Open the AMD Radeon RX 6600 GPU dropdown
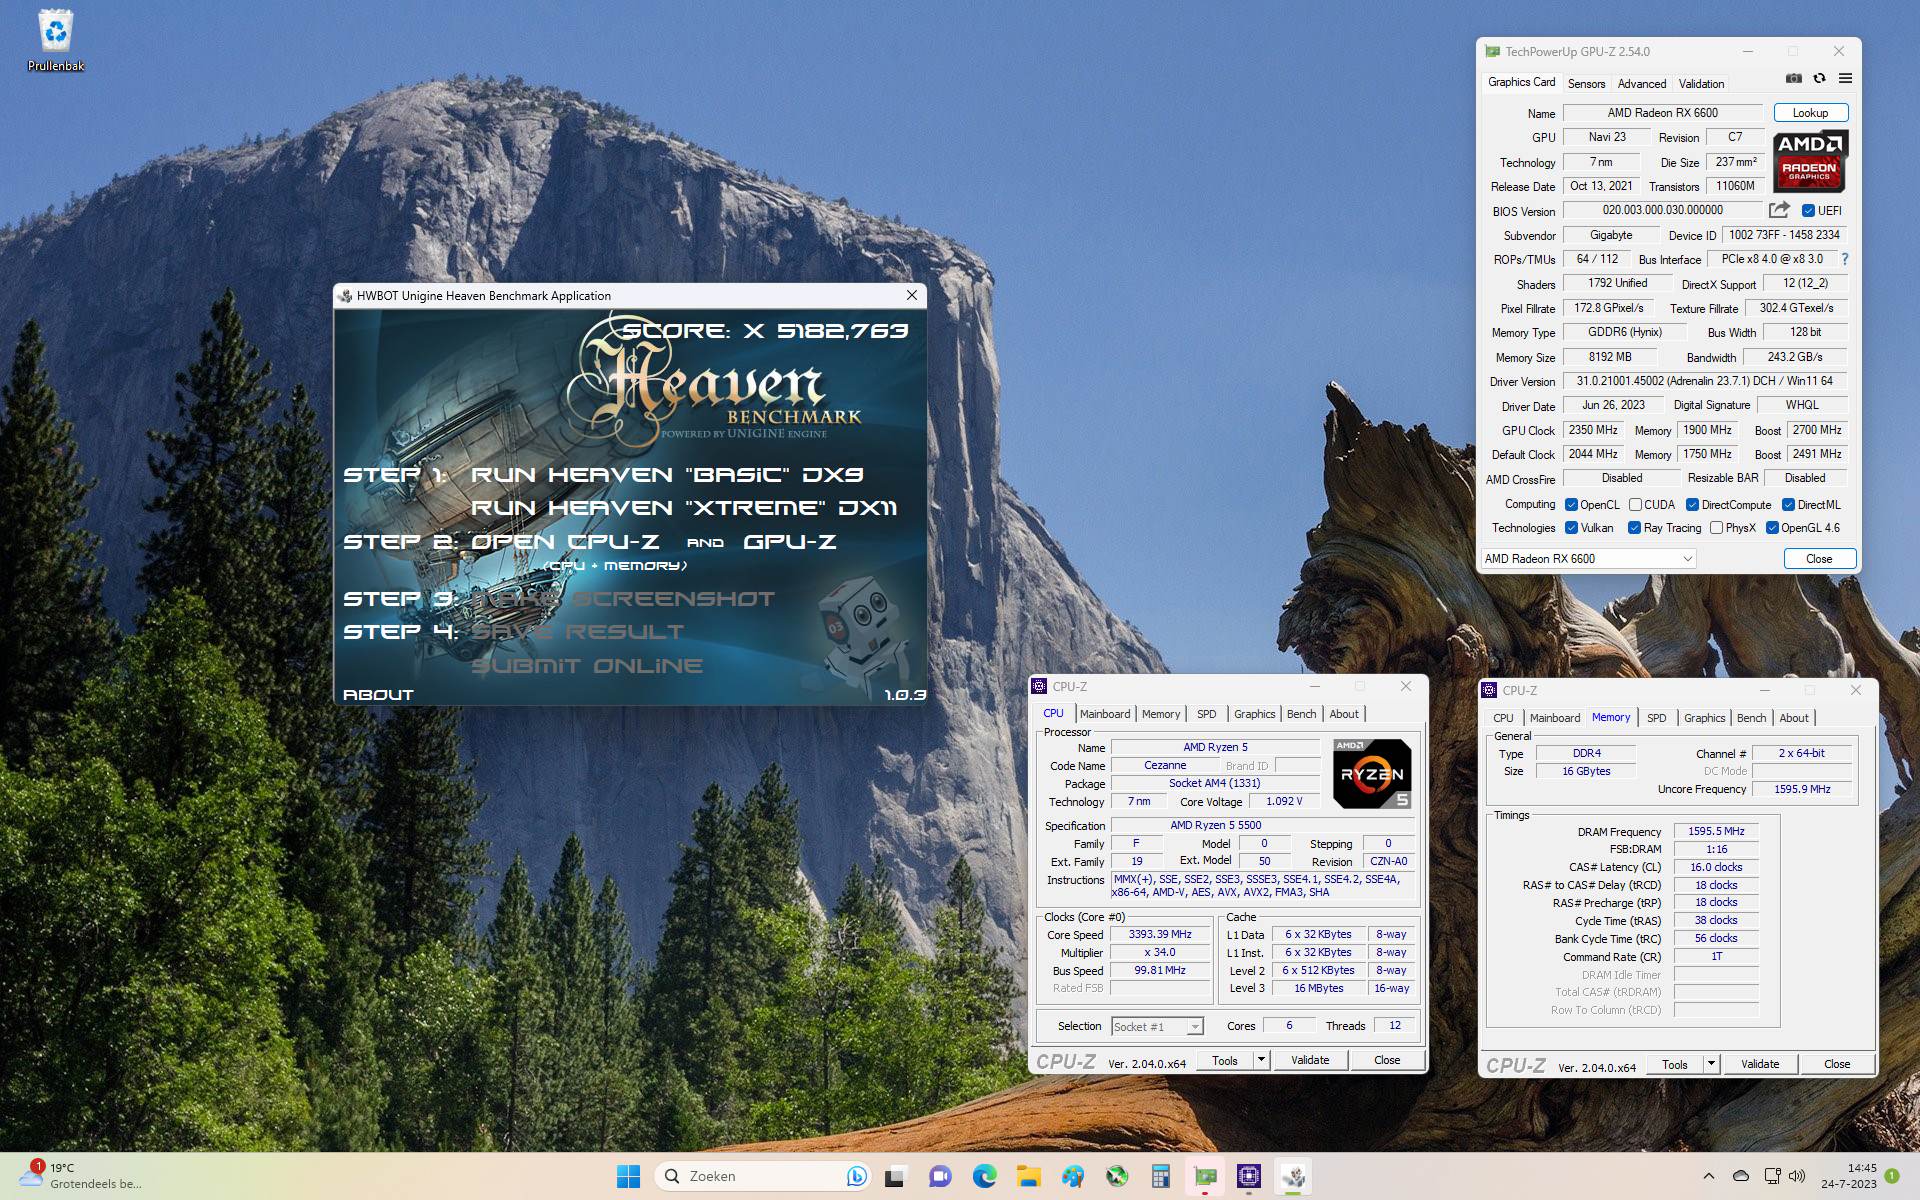The height and width of the screenshot is (1200, 1920). pyautogui.click(x=1588, y=559)
